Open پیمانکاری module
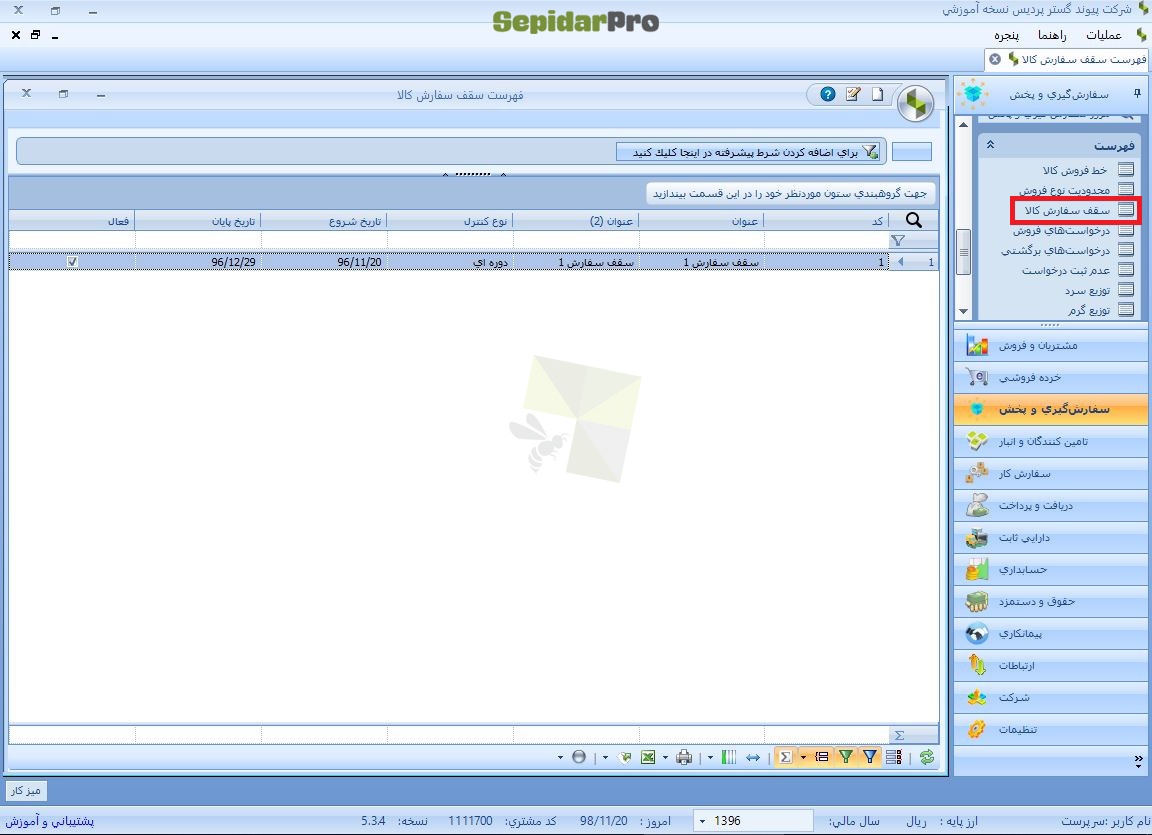The image size is (1152, 835). click(x=1051, y=633)
